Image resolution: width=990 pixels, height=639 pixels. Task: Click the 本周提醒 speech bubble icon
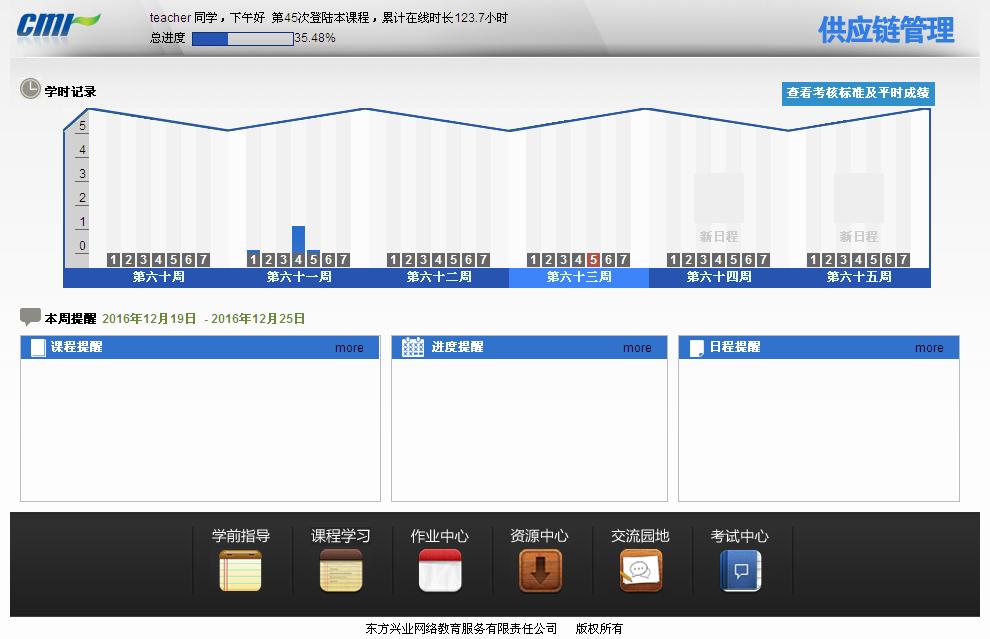click(30, 316)
